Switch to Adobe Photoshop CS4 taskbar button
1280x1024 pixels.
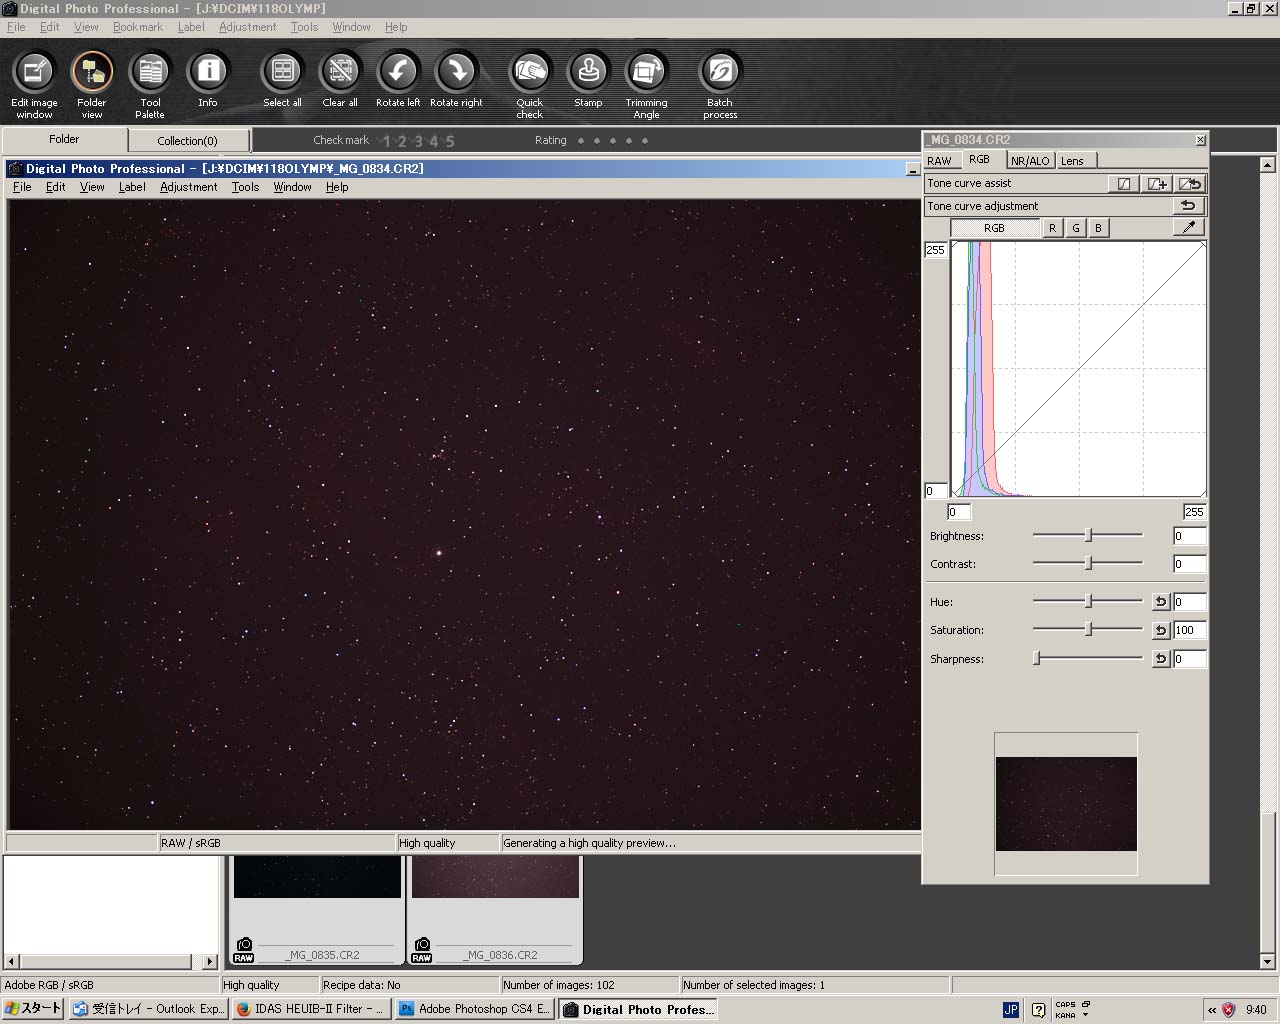coord(475,1009)
